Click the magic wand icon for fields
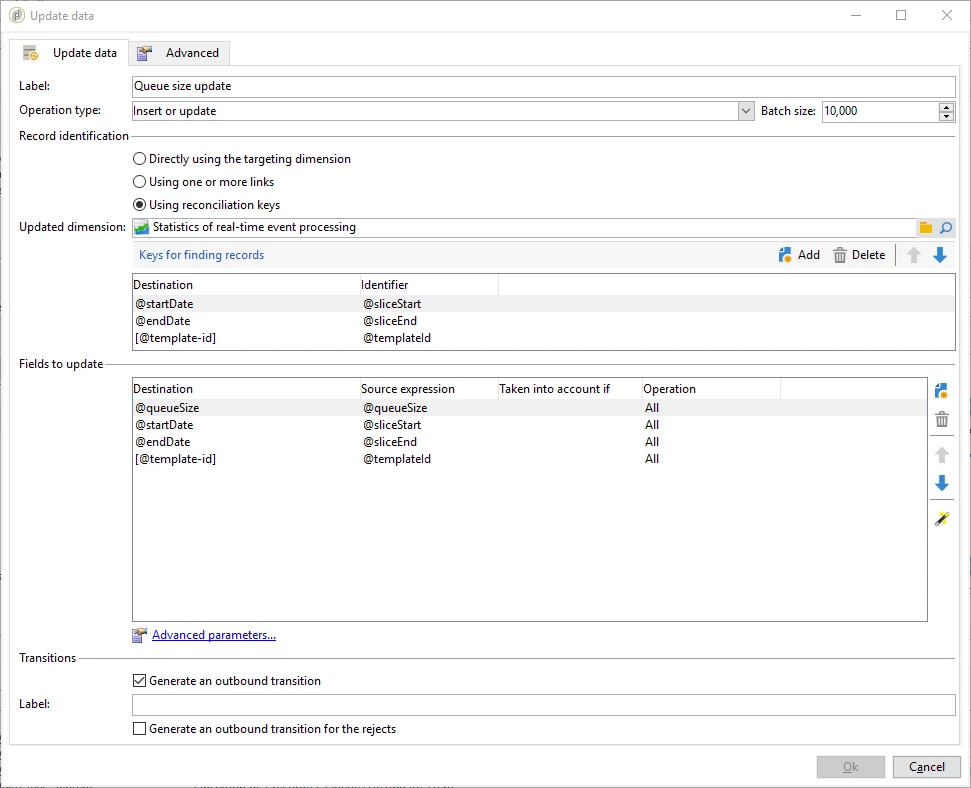The width and height of the screenshot is (971, 788). 942,519
